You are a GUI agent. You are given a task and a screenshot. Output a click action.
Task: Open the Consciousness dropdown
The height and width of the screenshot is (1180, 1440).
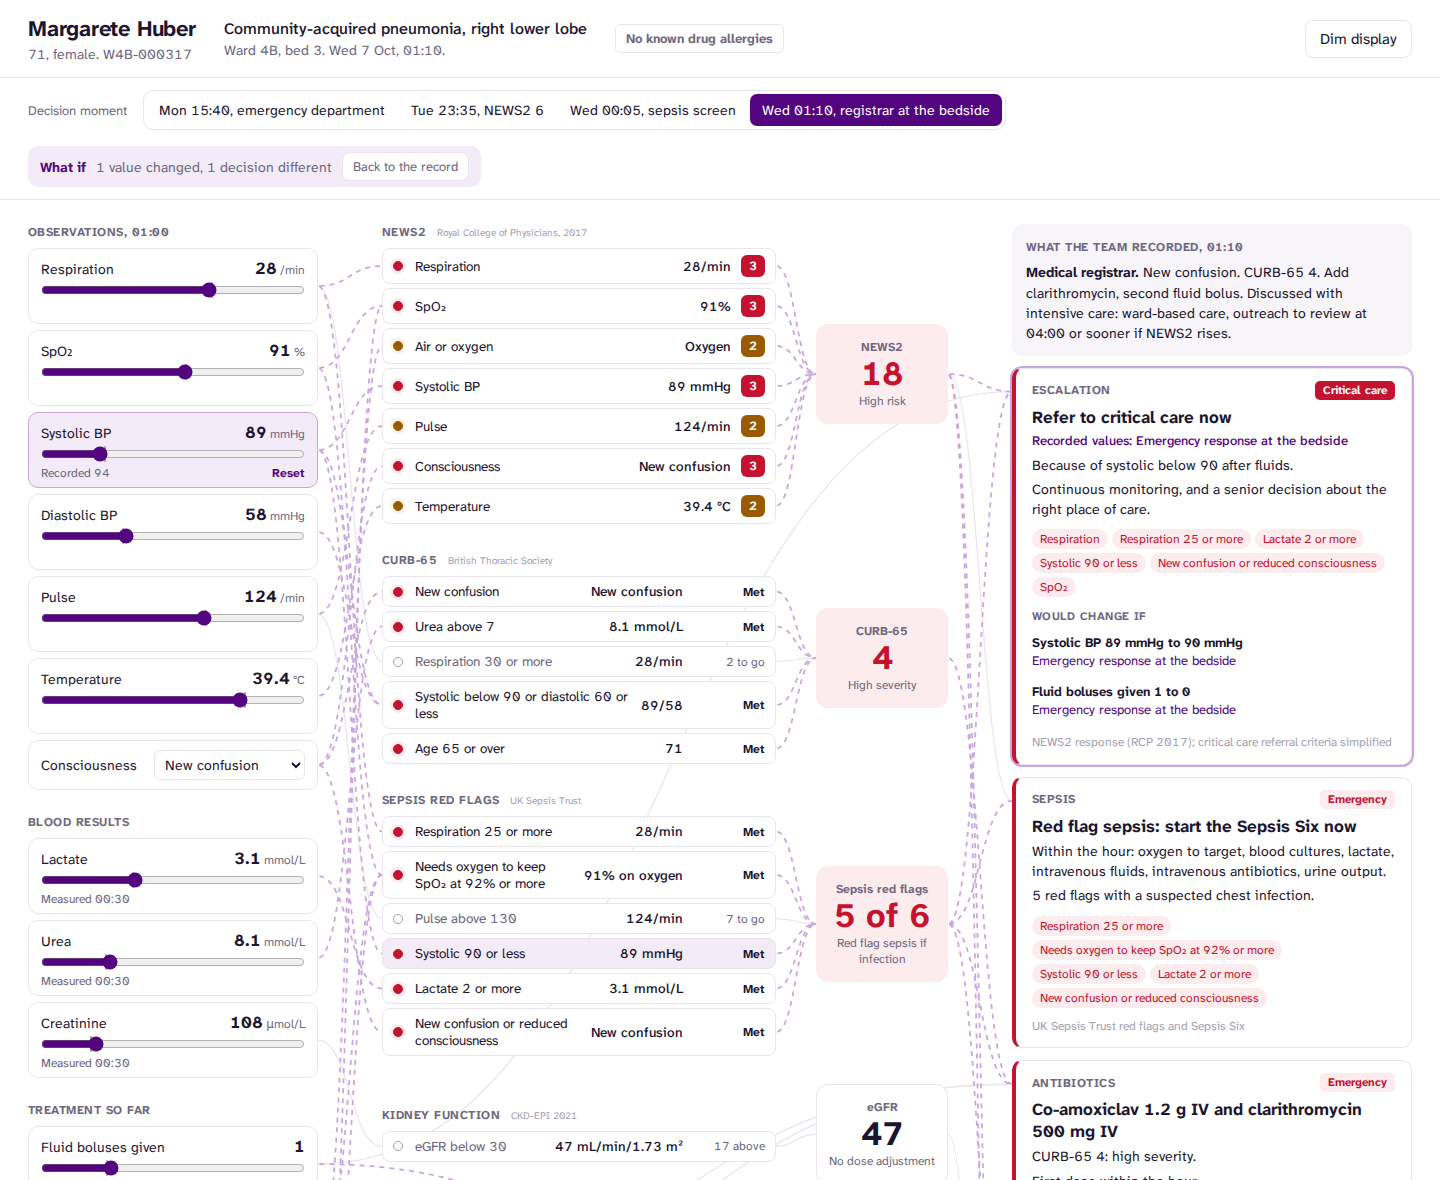[x=230, y=765]
